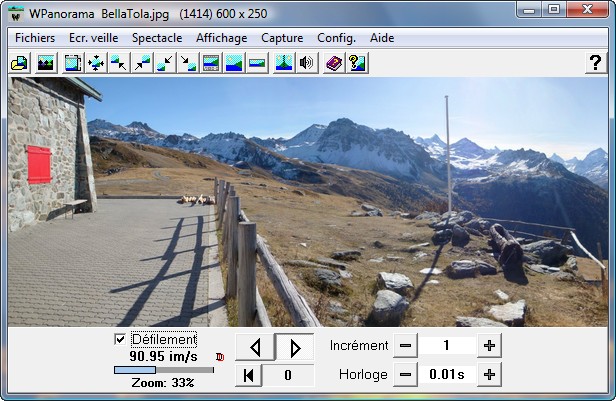The height and width of the screenshot is (401, 616).
Task: Open the Ecr. veille menu
Action: (94, 38)
